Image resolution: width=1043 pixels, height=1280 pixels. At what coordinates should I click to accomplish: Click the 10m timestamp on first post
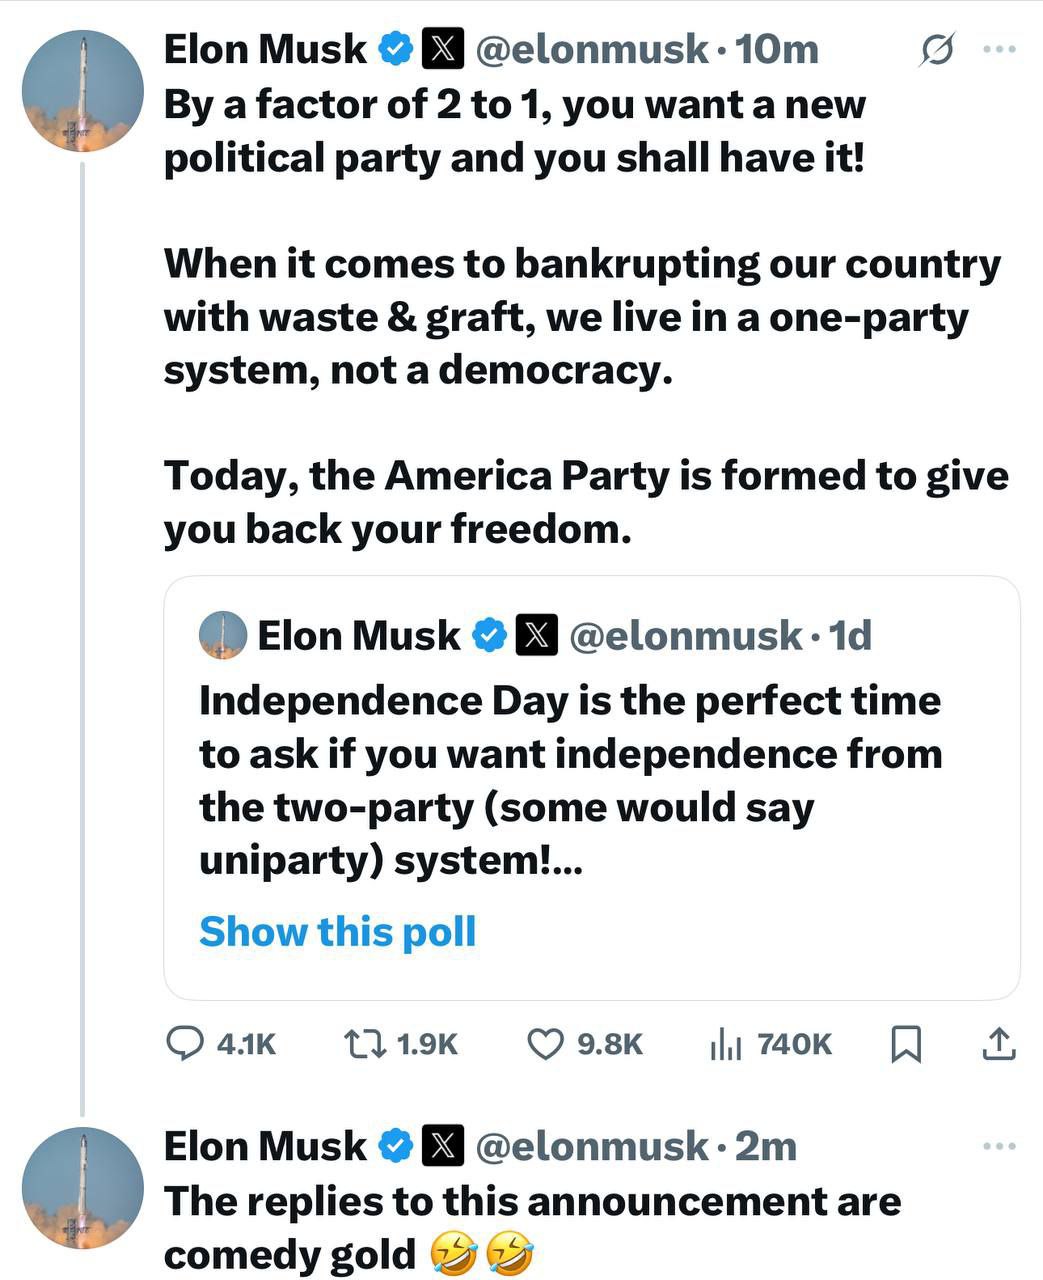(x=777, y=49)
